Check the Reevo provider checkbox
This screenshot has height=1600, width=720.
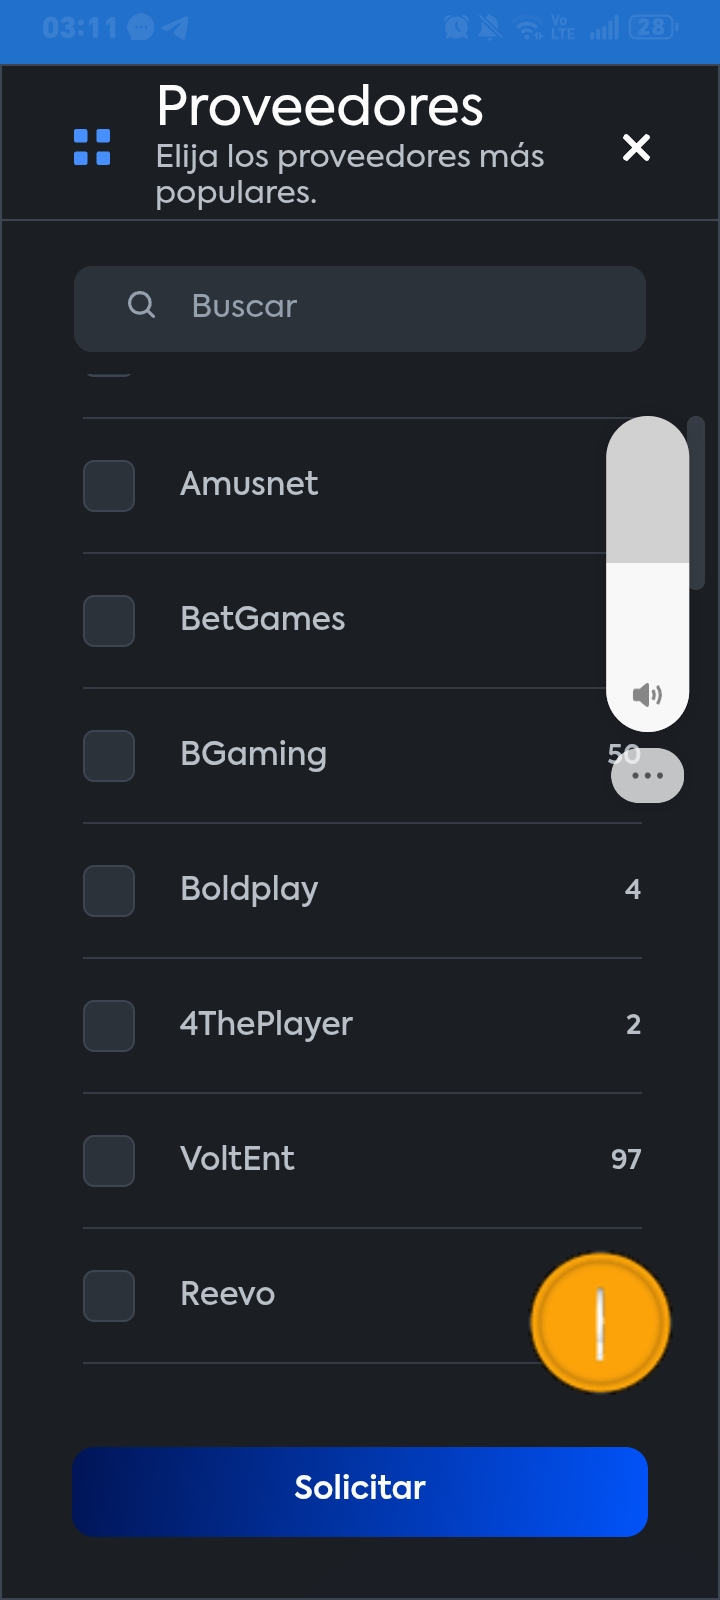[x=109, y=1296]
